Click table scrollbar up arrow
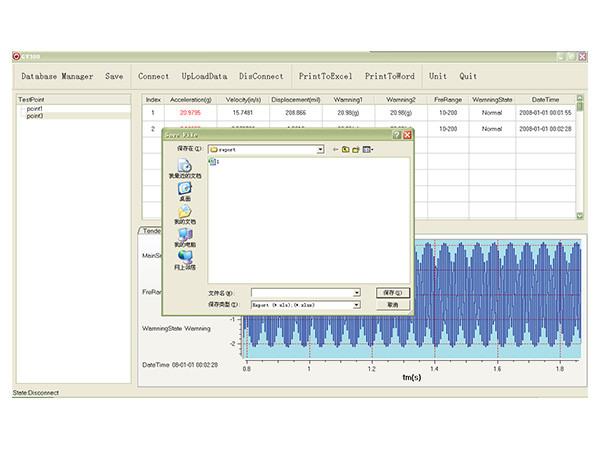The height and width of the screenshot is (450, 600). pyautogui.click(x=580, y=98)
